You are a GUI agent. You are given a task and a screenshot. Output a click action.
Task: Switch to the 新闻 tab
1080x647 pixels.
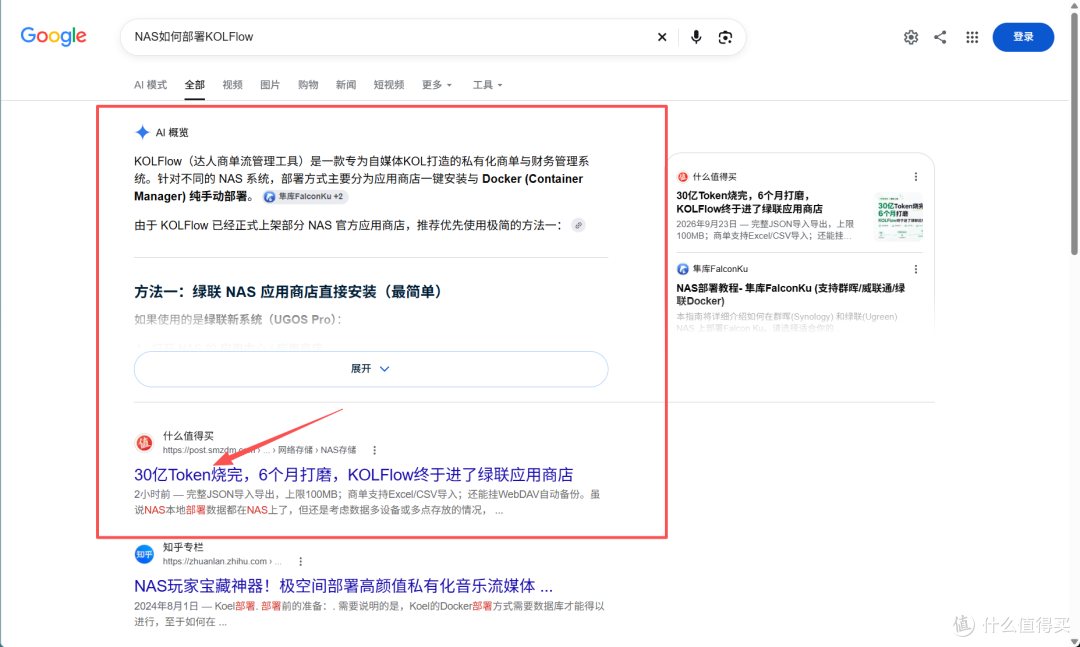[x=346, y=85]
